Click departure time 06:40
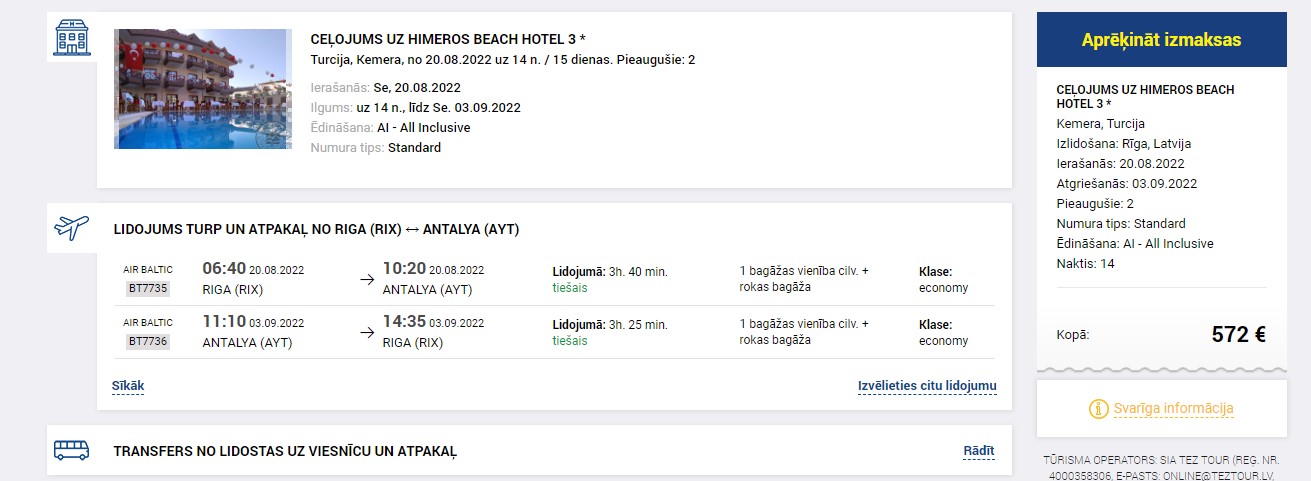This screenshot has height=481, width=1311. [x=224, y=269]
